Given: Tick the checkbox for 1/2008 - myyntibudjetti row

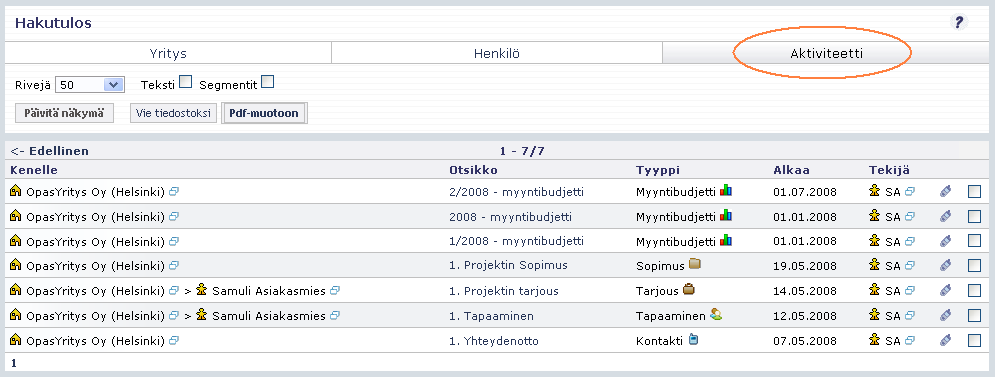Looking at the screenshot, I should [974, 241].
